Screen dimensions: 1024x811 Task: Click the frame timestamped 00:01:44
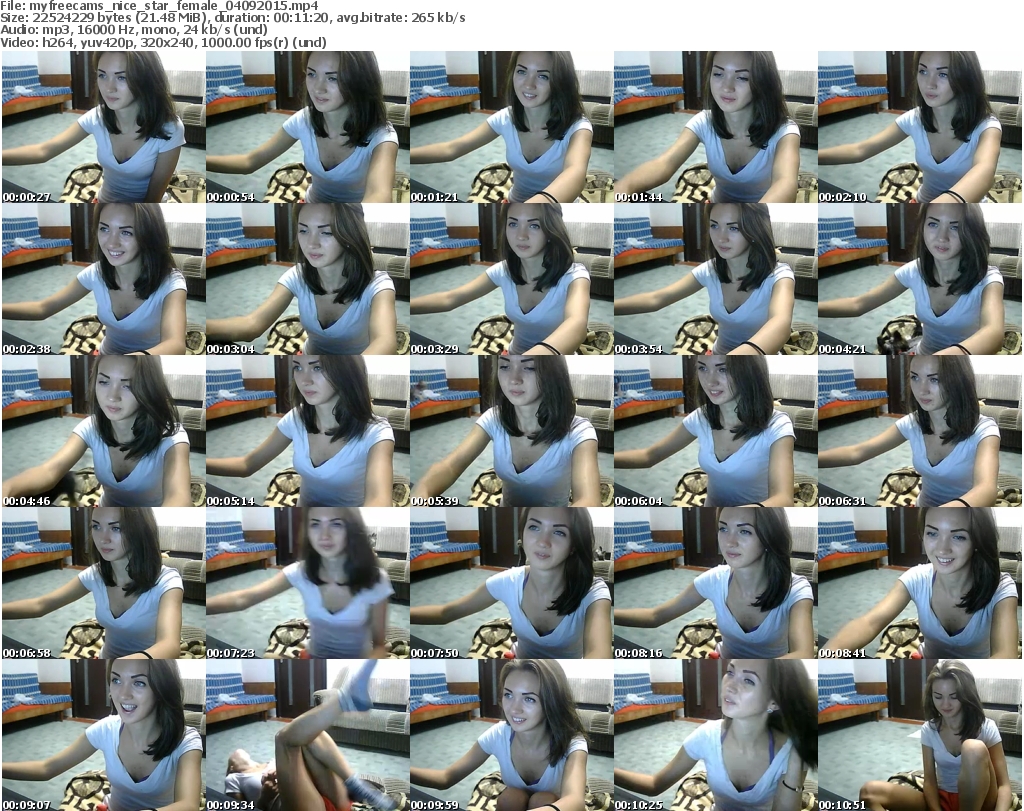[x=716, y=127]
